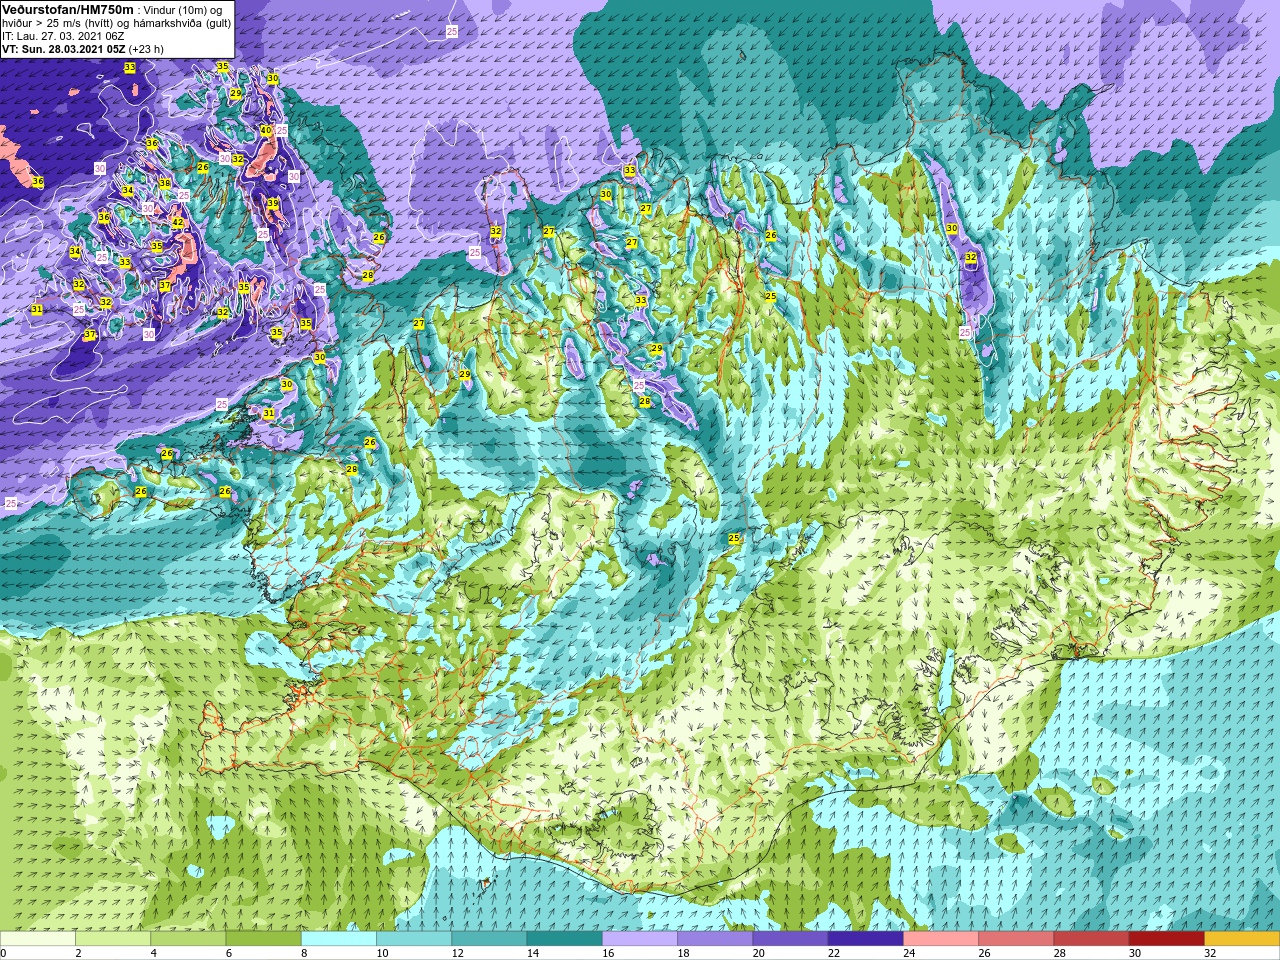Image resolution: width=1280 pixels, height=960 pixels.
Task: Click the 28–30 m/s red legend swatch
Action: (x=1091, y=938)
